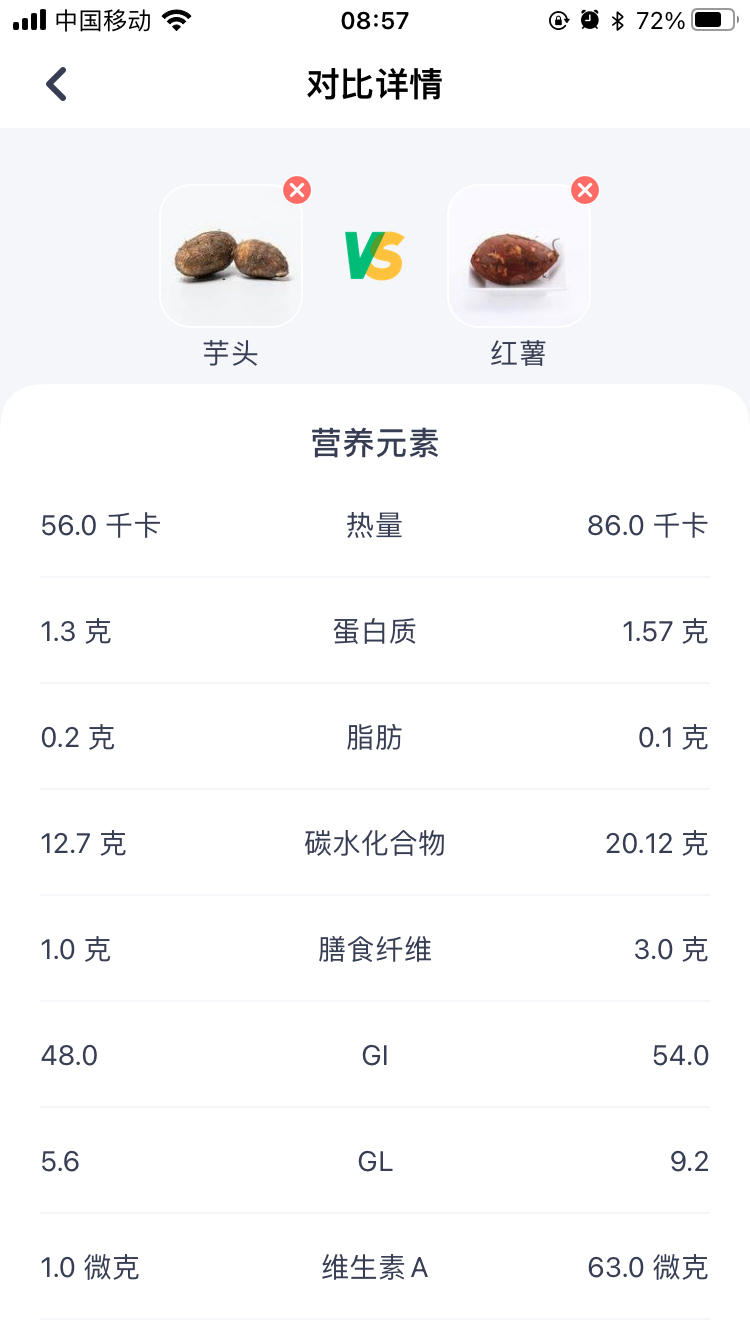Open the 红薯 food thumbnail
Image resolution: width=750 pixels, height=1334 pixels.
pyautogui.click(x=518, y=256)
